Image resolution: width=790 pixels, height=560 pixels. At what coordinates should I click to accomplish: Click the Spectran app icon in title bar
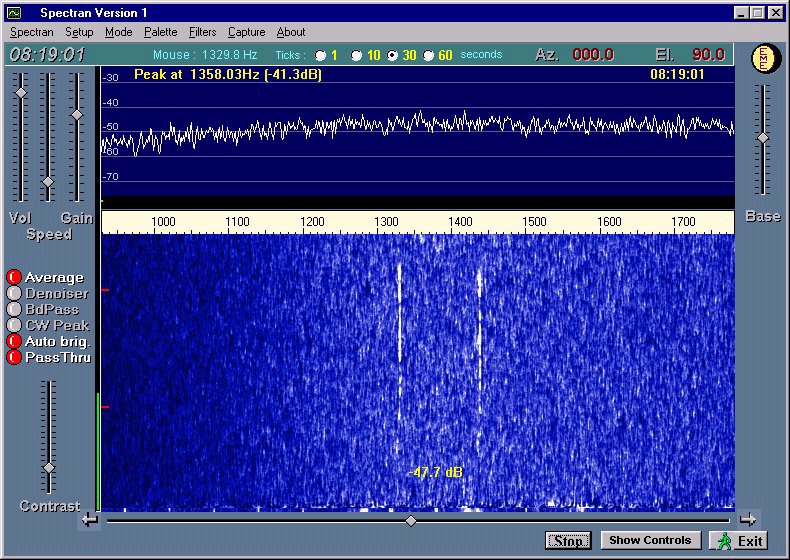[14, 13]
